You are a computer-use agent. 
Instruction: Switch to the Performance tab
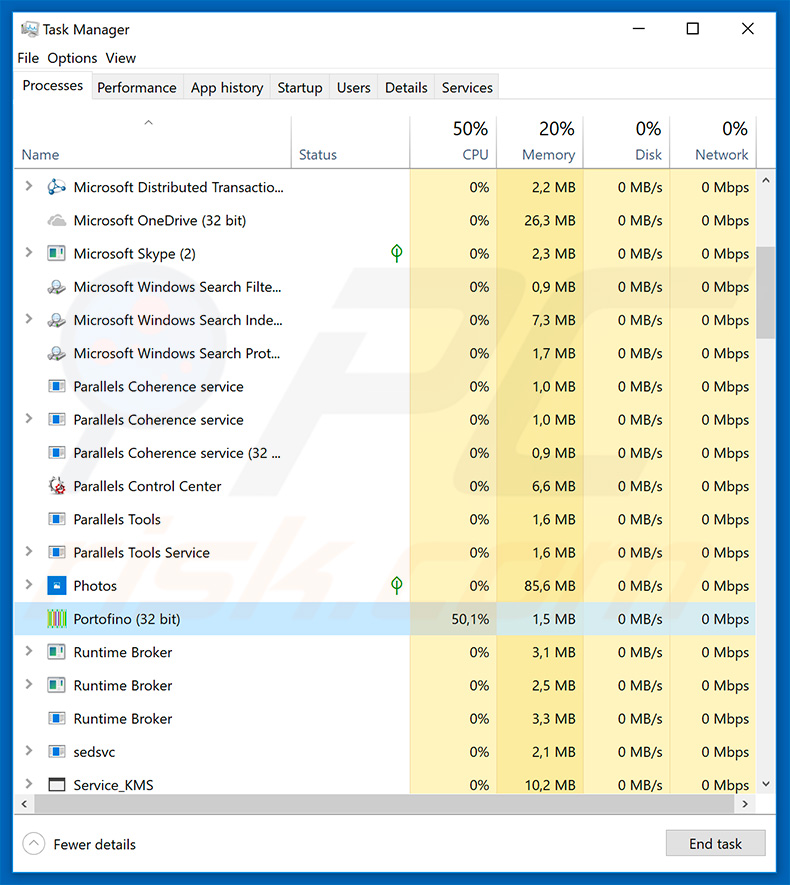tap(137, 87)
